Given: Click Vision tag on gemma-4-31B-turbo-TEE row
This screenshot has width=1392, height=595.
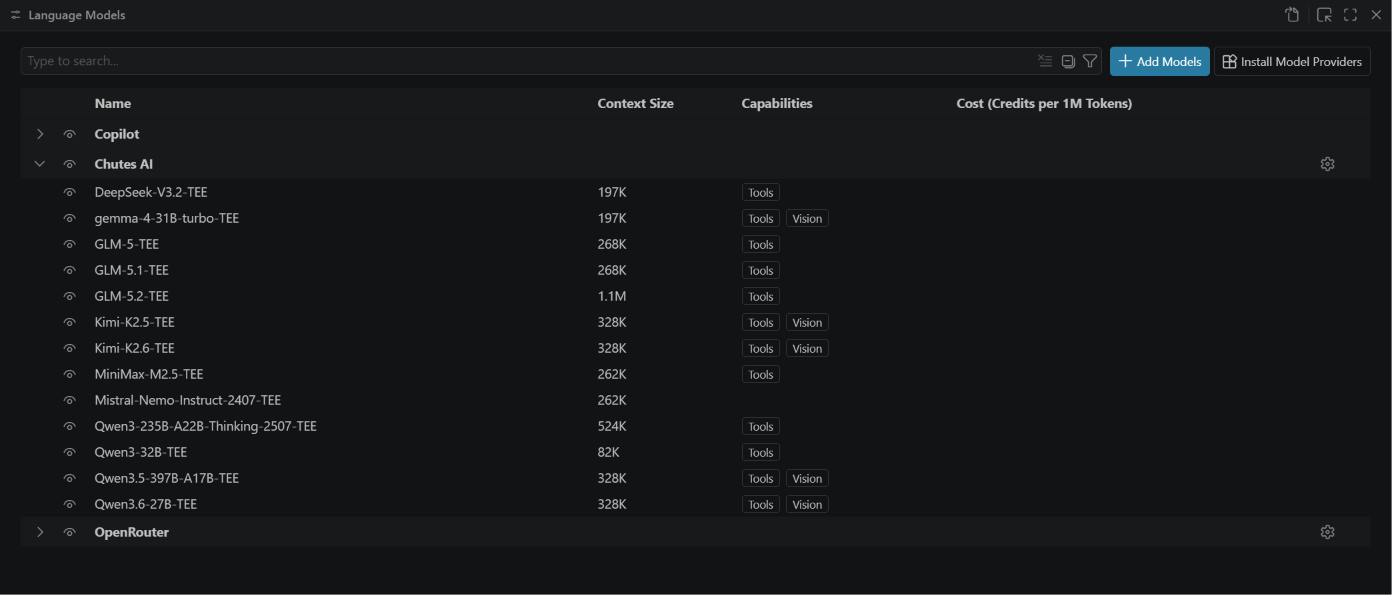Looking at the screenshot, I should [x=807, y=218].
